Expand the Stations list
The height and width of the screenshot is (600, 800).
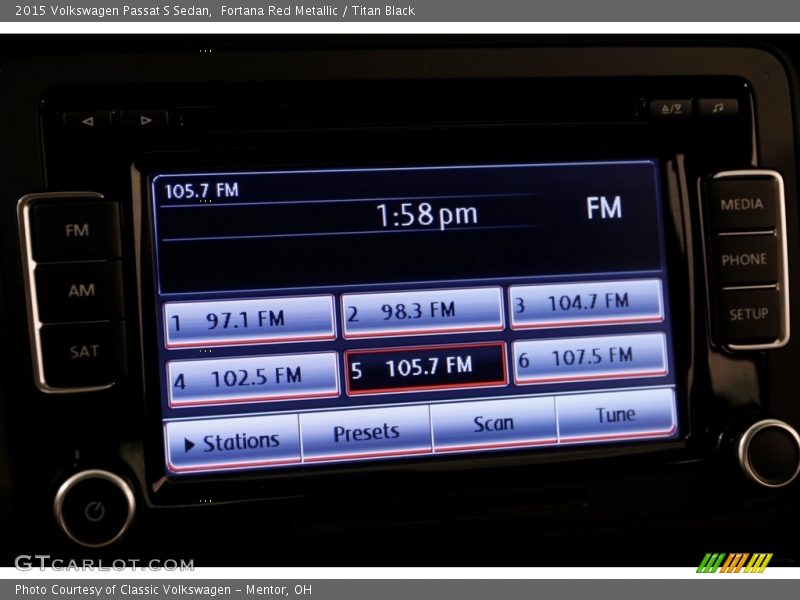233,441
